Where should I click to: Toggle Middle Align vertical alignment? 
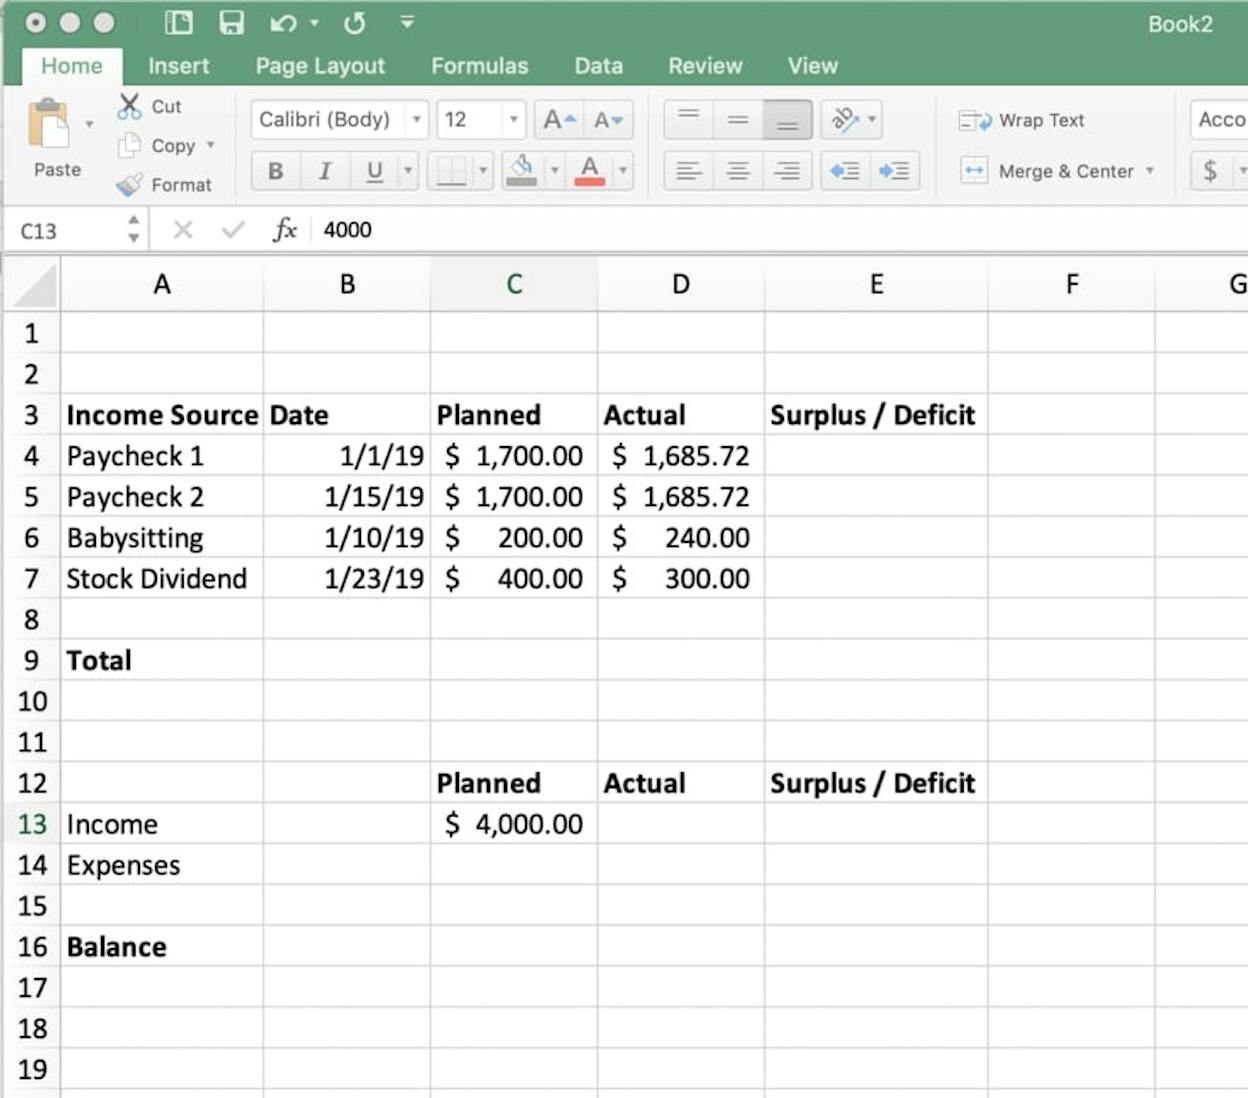pos(738,120)
